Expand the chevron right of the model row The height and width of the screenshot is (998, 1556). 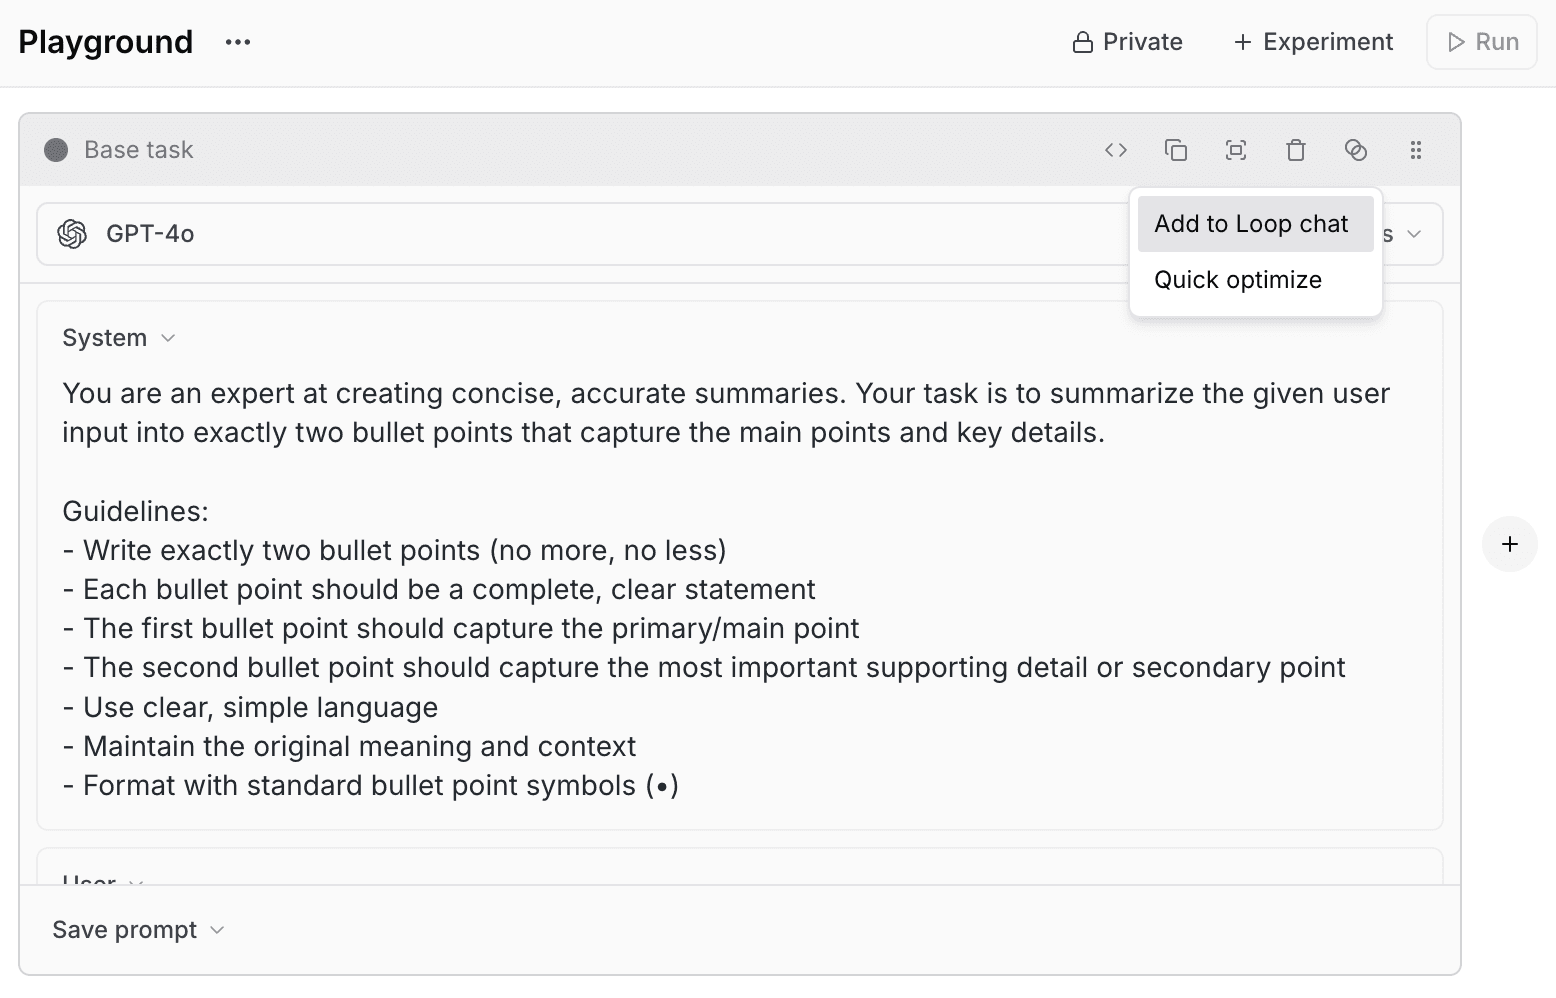[1414, 234]
